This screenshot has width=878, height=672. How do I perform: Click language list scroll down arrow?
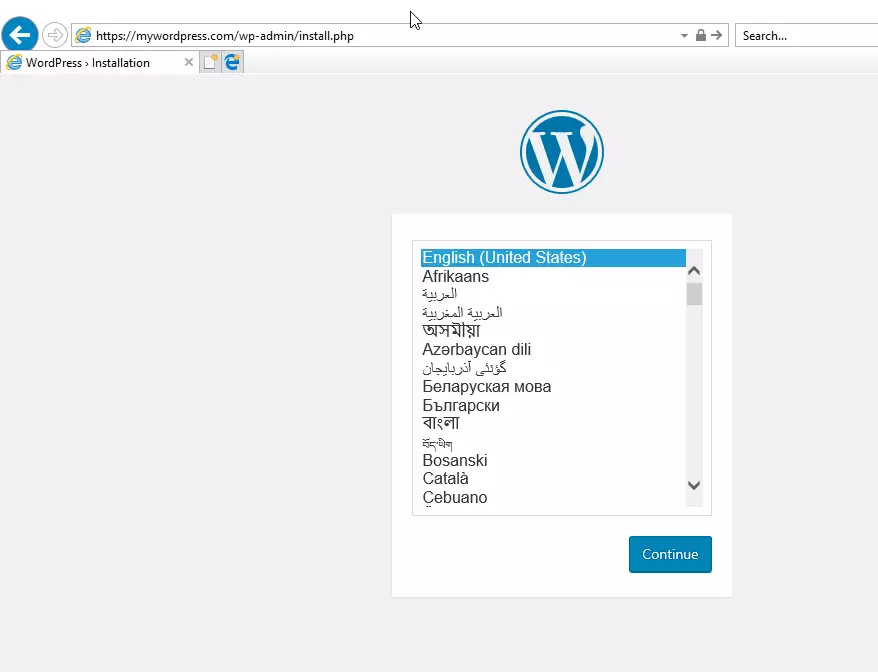coord(694,486)
